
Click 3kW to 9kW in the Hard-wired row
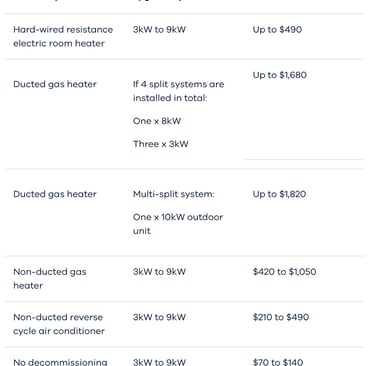tap(159, 29)
